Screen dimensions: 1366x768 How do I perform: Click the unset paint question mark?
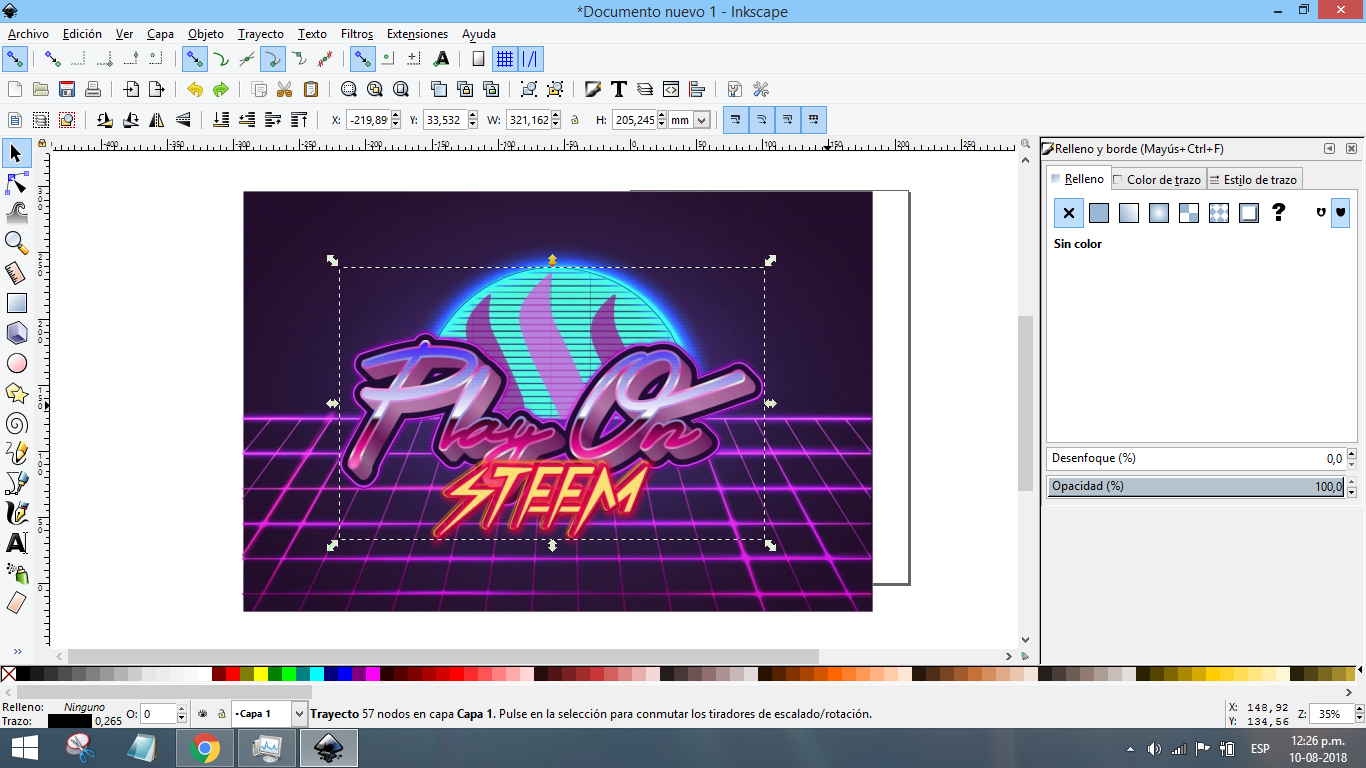[1278, 212]
